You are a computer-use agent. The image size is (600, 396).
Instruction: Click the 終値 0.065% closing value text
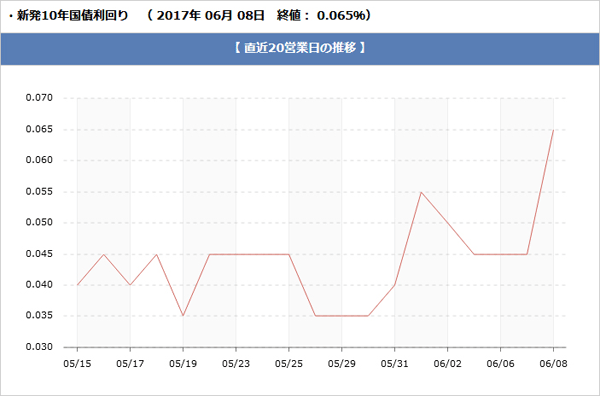coord(324,16)
